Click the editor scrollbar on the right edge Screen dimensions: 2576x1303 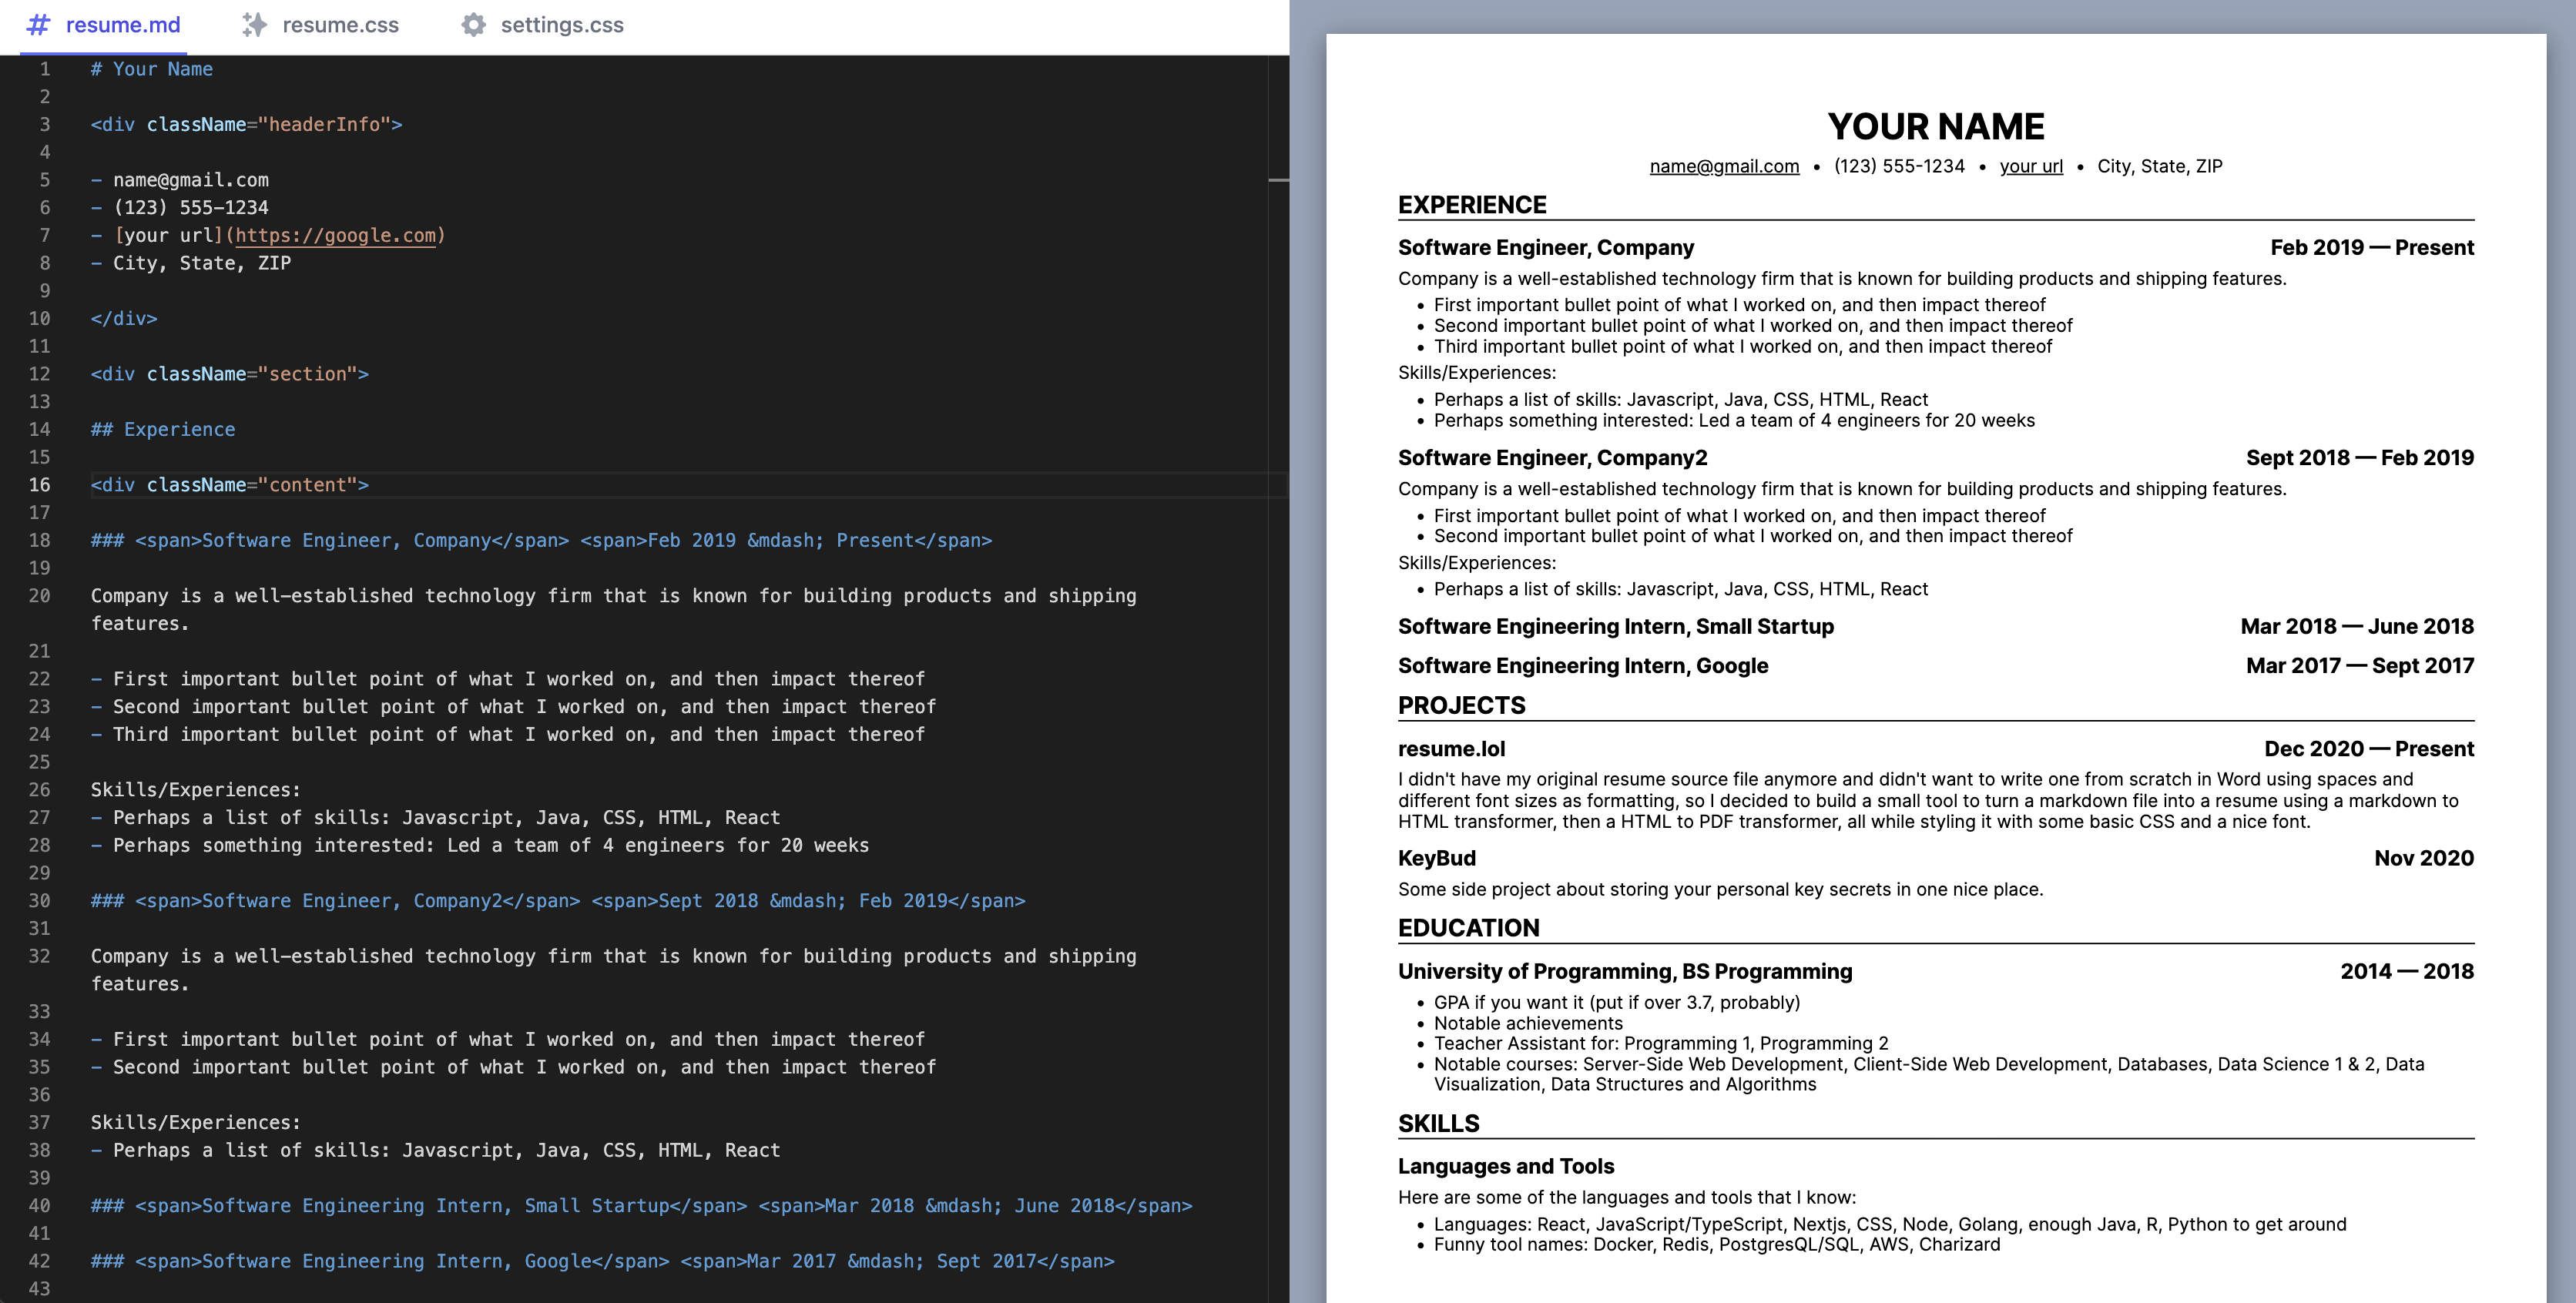click(1280, 180)
